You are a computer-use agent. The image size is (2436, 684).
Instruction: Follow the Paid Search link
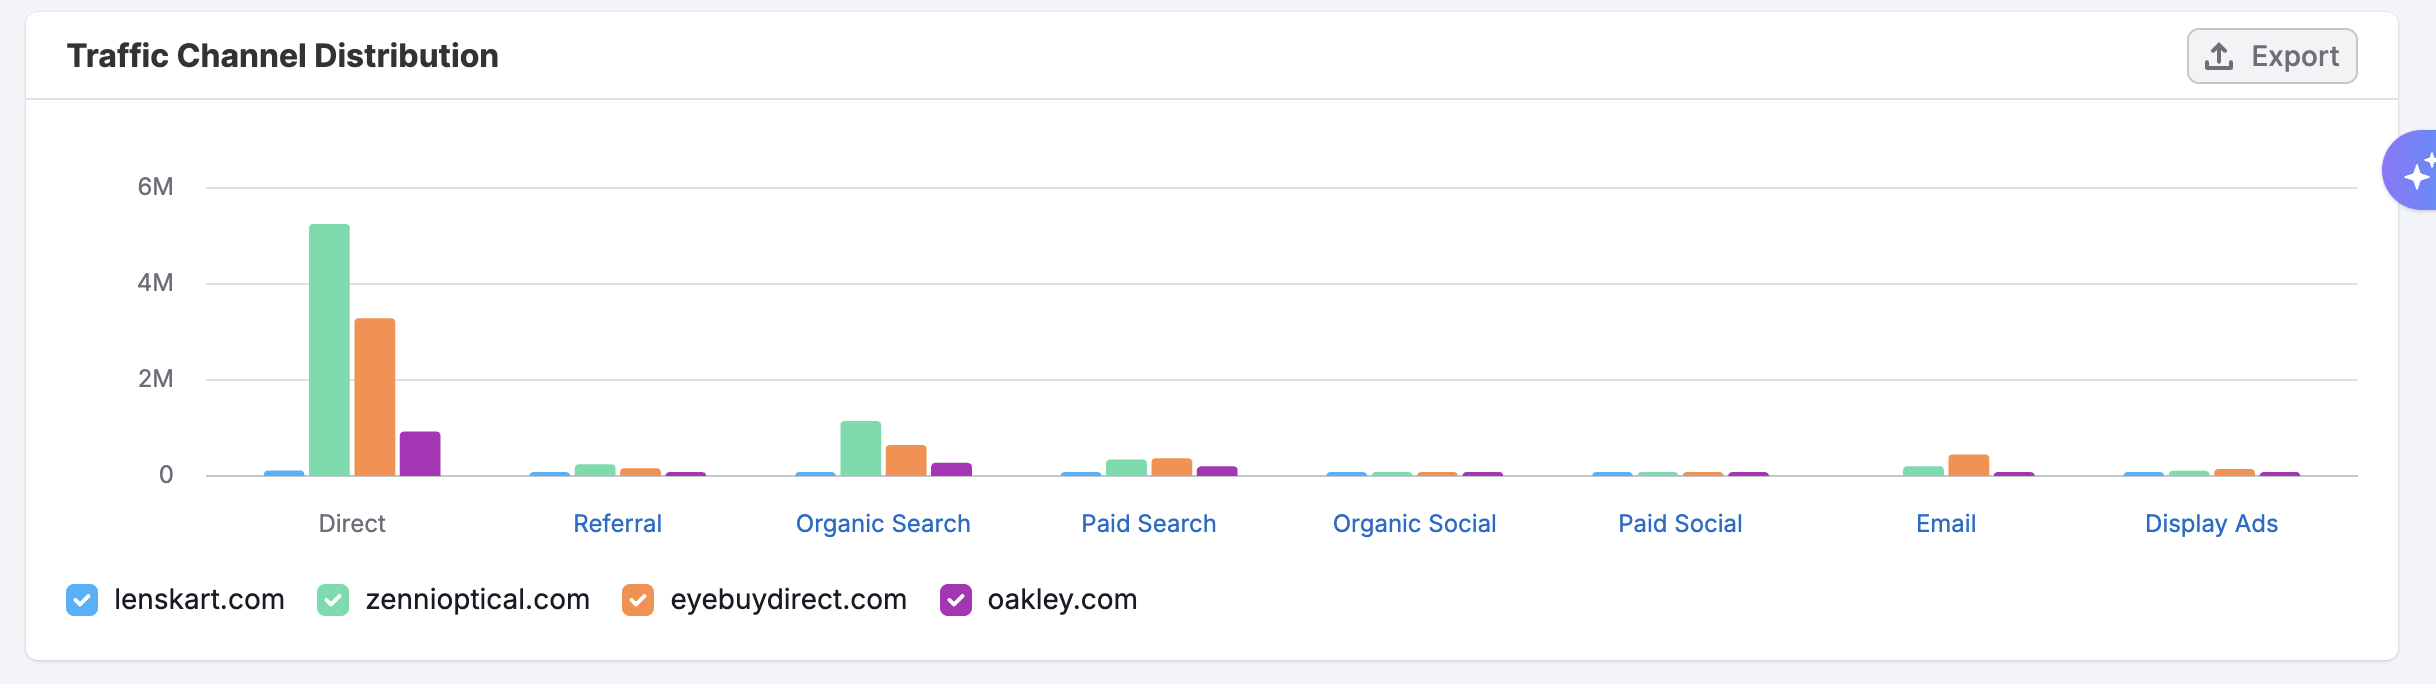pos(1148,524)
